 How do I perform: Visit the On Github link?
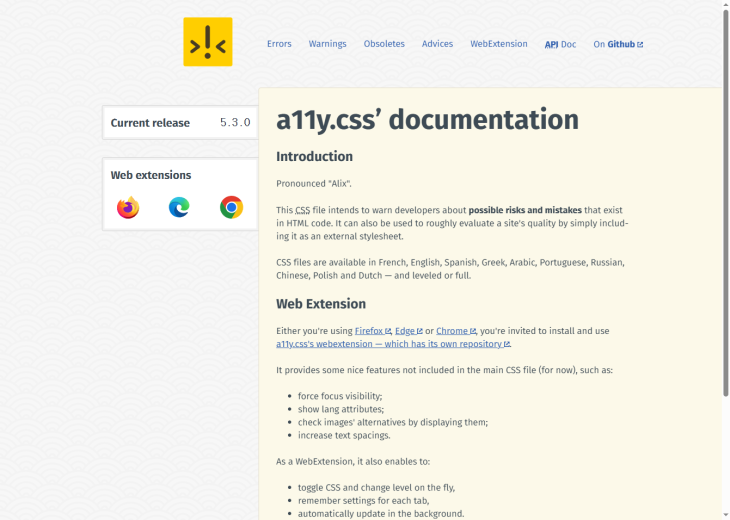point(618,45)
